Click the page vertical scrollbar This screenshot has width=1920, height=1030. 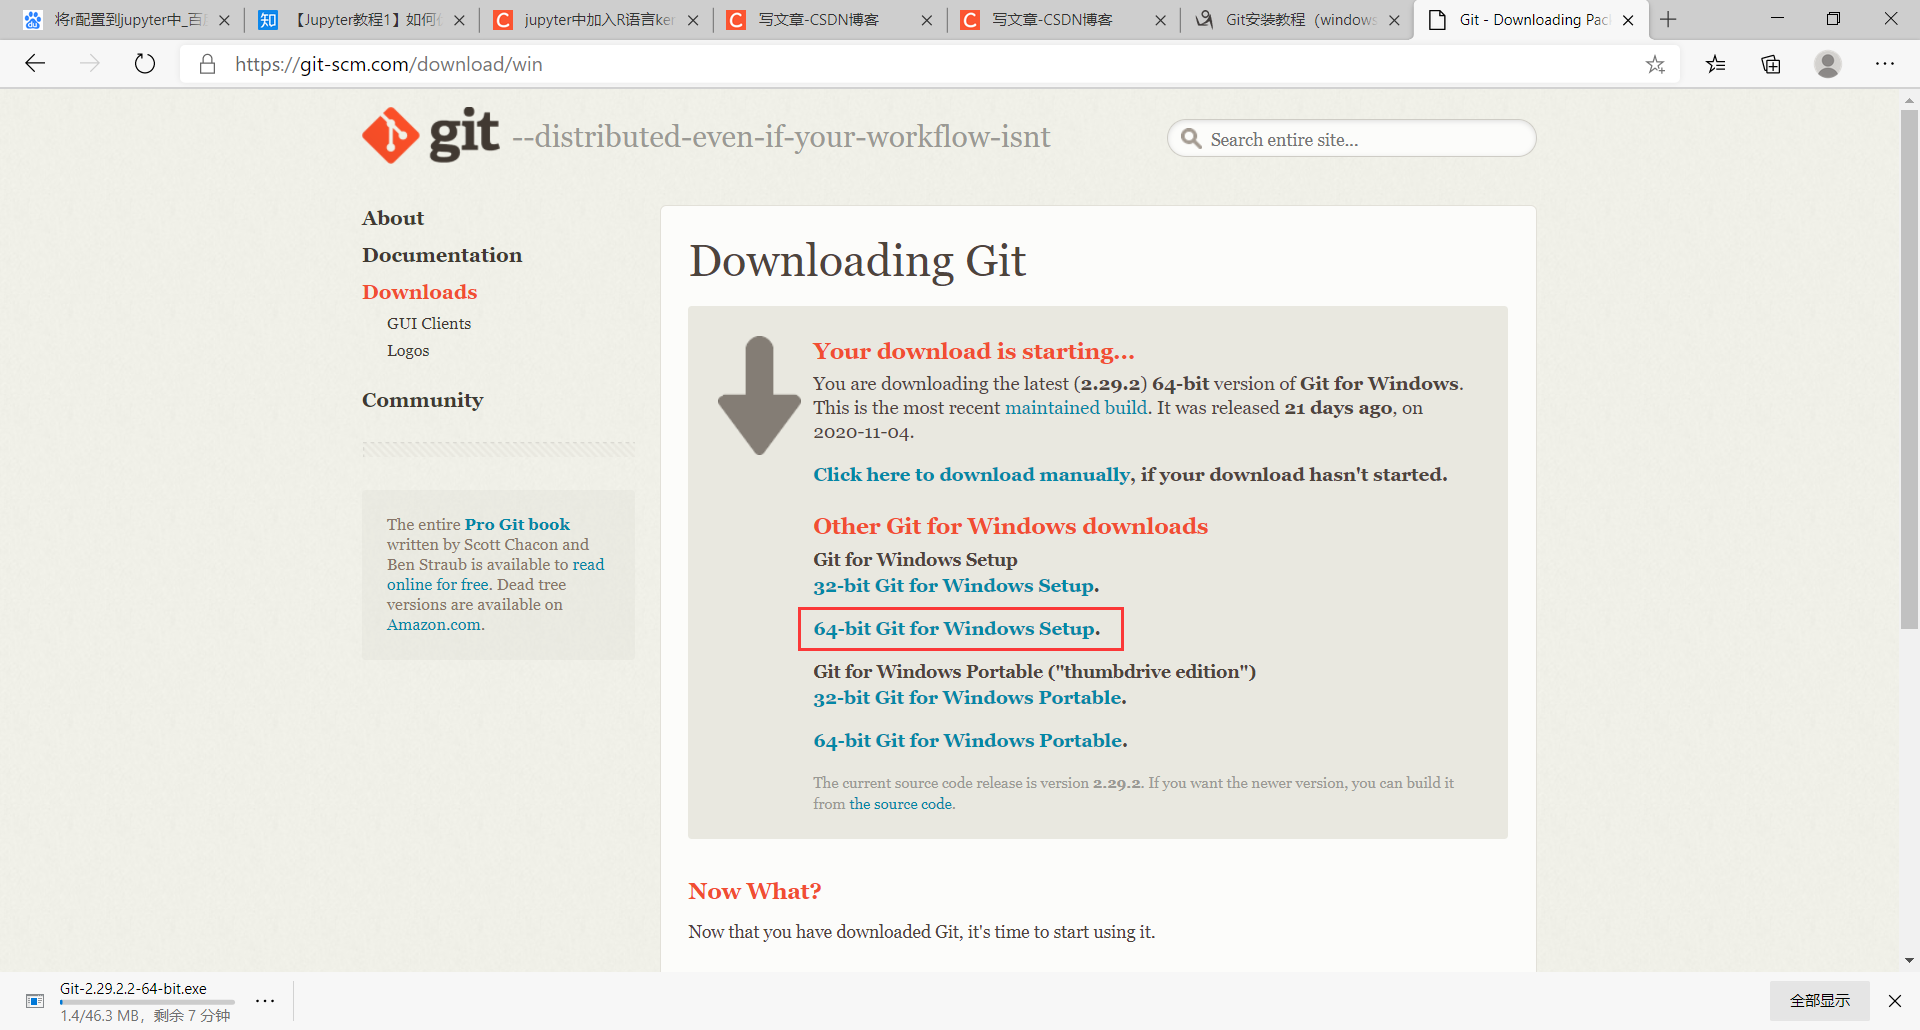tap(1909, 370)
